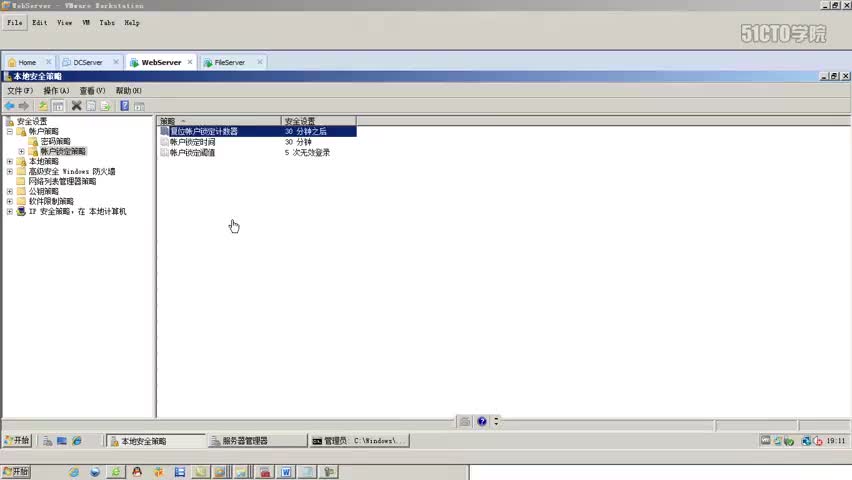
Task: Click the Up one level folder icon
Action: click(43, 106)
